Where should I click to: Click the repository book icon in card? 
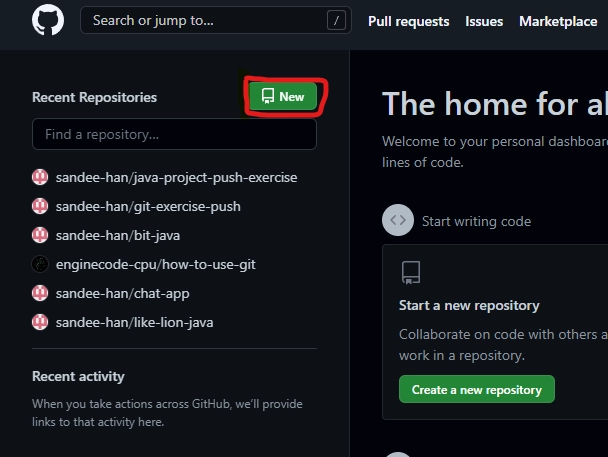410,272
